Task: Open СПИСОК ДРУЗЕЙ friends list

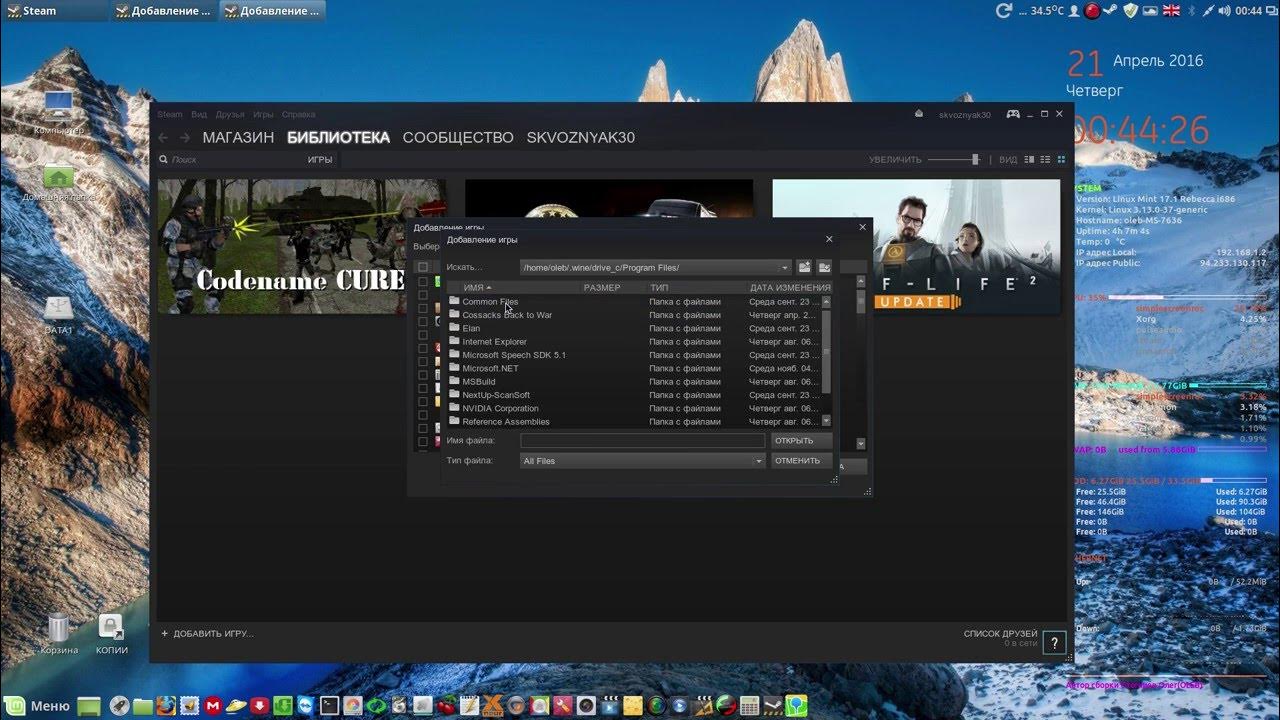Action: 1000,634
